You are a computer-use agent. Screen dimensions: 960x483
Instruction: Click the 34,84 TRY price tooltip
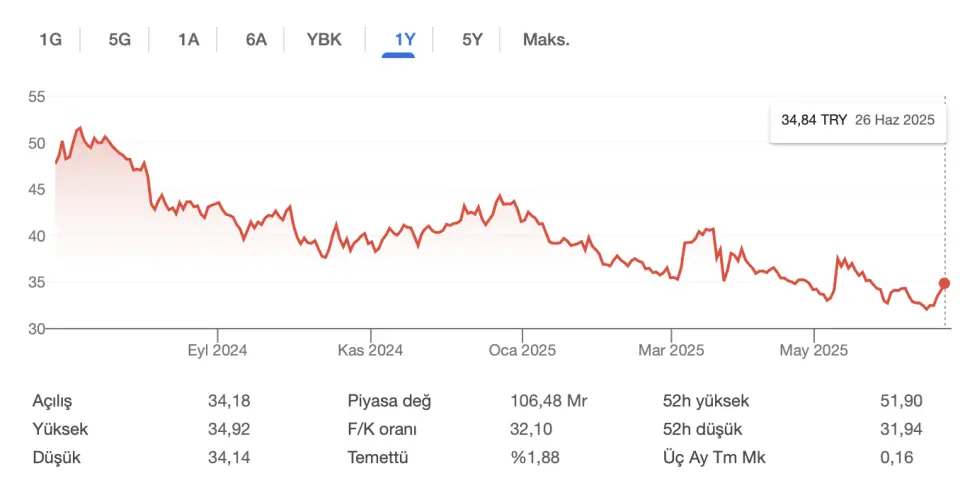[858, 120]
